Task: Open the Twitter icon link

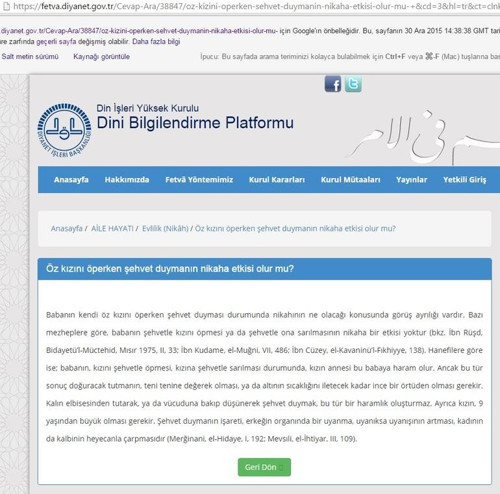Action: point(353,84)
